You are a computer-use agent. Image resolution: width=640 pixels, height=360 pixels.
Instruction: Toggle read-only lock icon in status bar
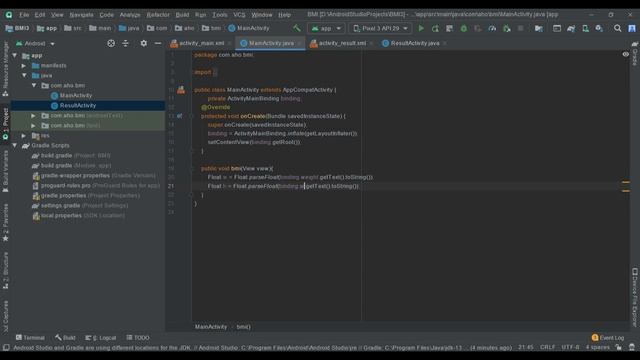coord(619,347)
